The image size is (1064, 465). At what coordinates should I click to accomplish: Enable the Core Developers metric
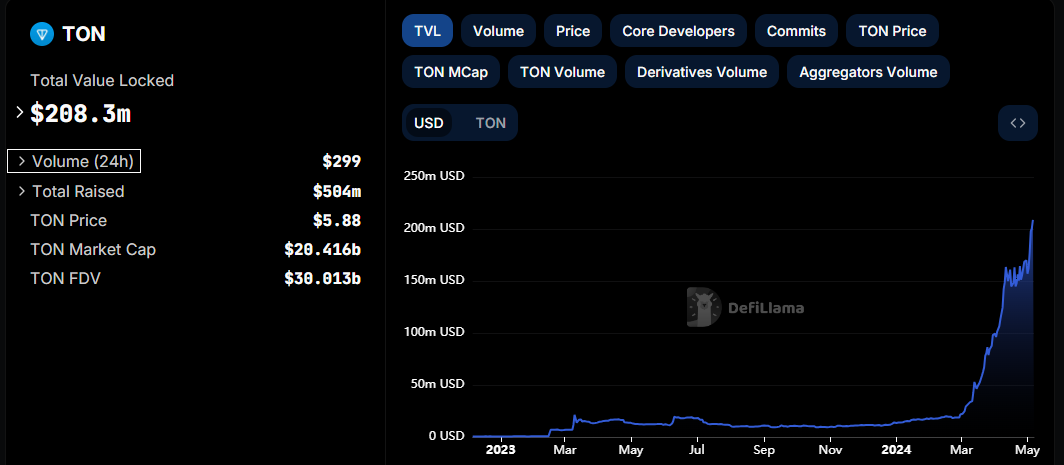[x=679, y=31]
